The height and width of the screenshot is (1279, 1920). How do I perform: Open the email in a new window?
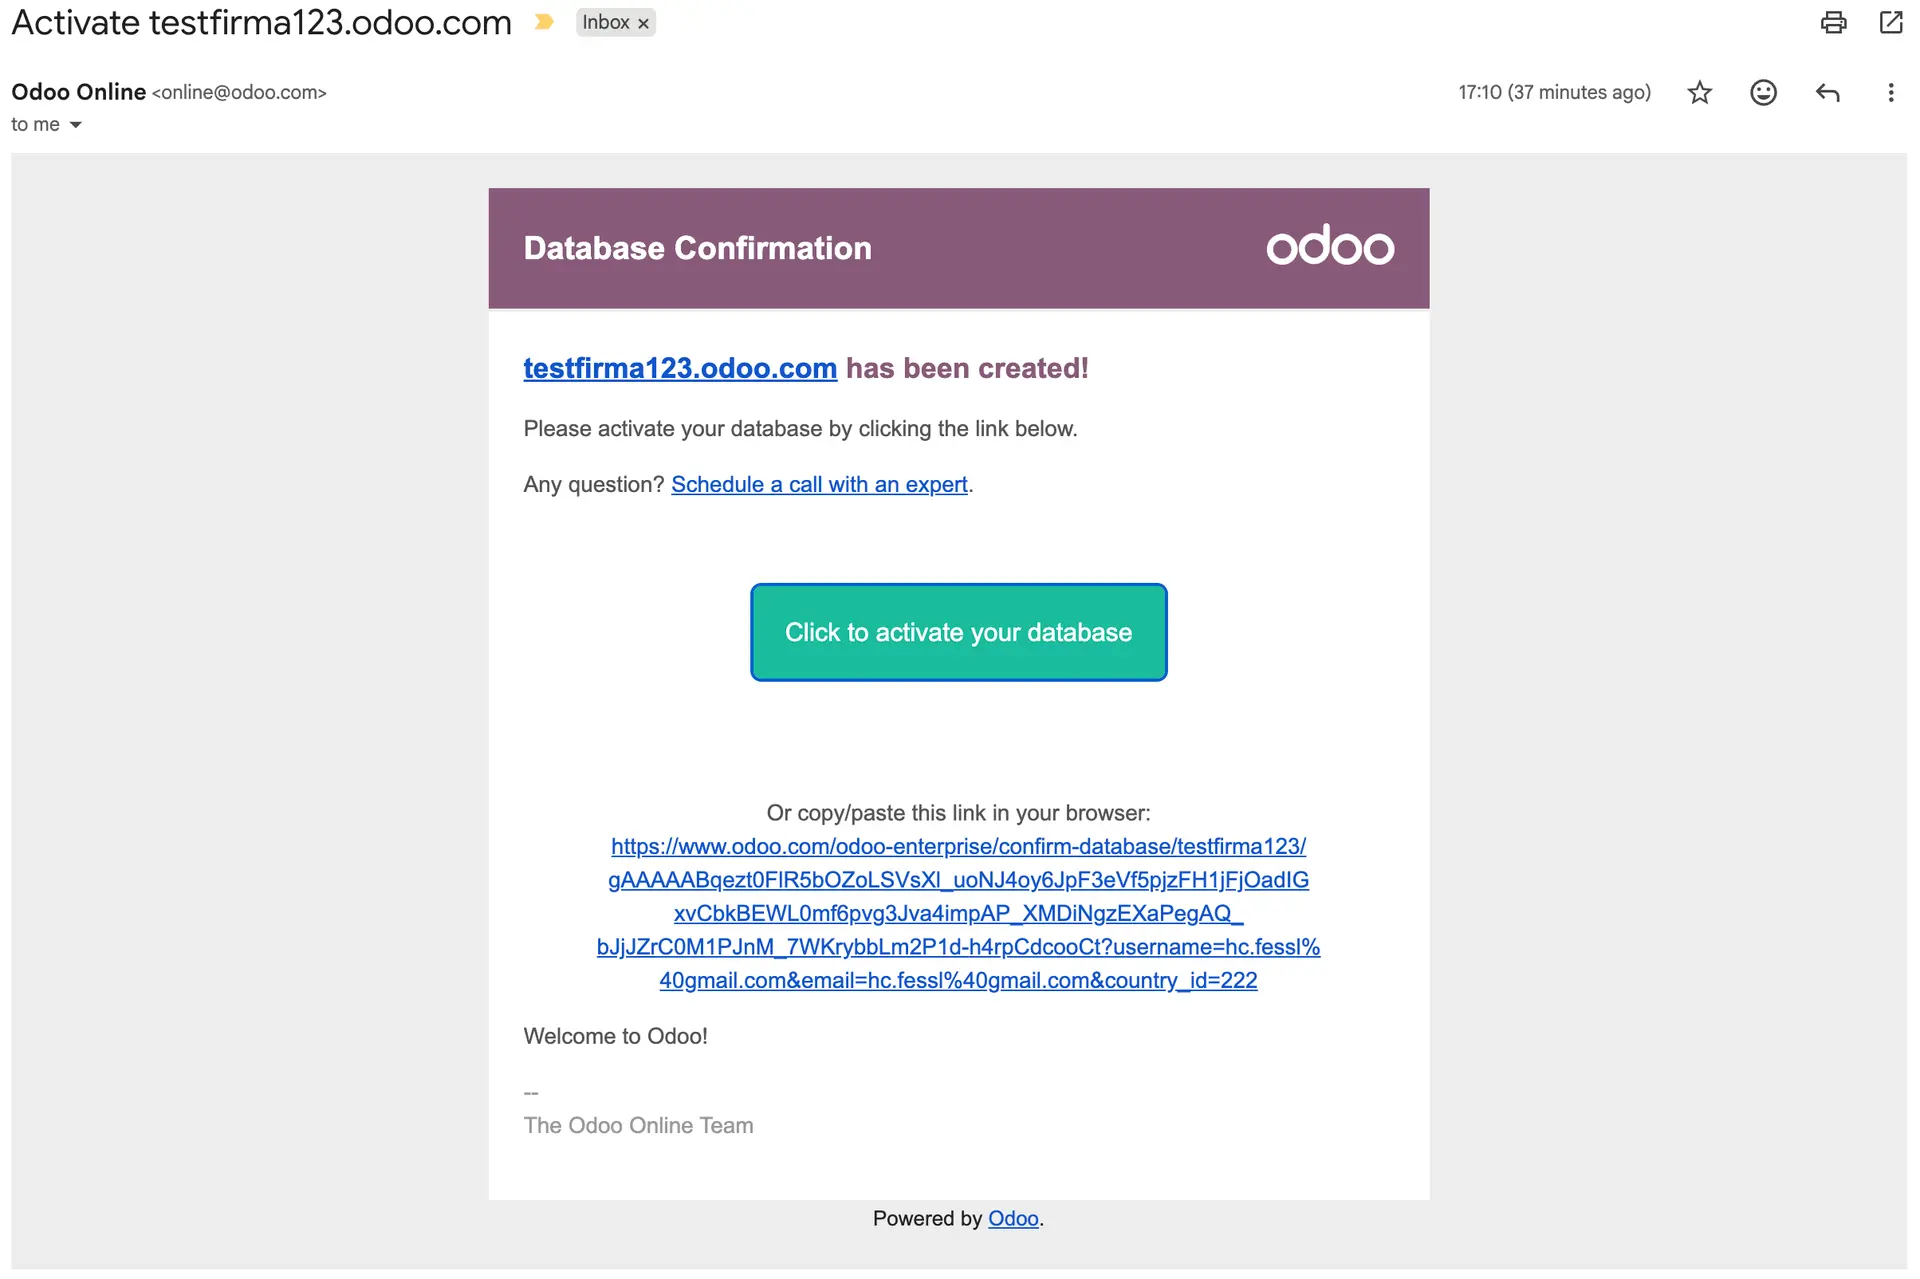coord(1890,22)
